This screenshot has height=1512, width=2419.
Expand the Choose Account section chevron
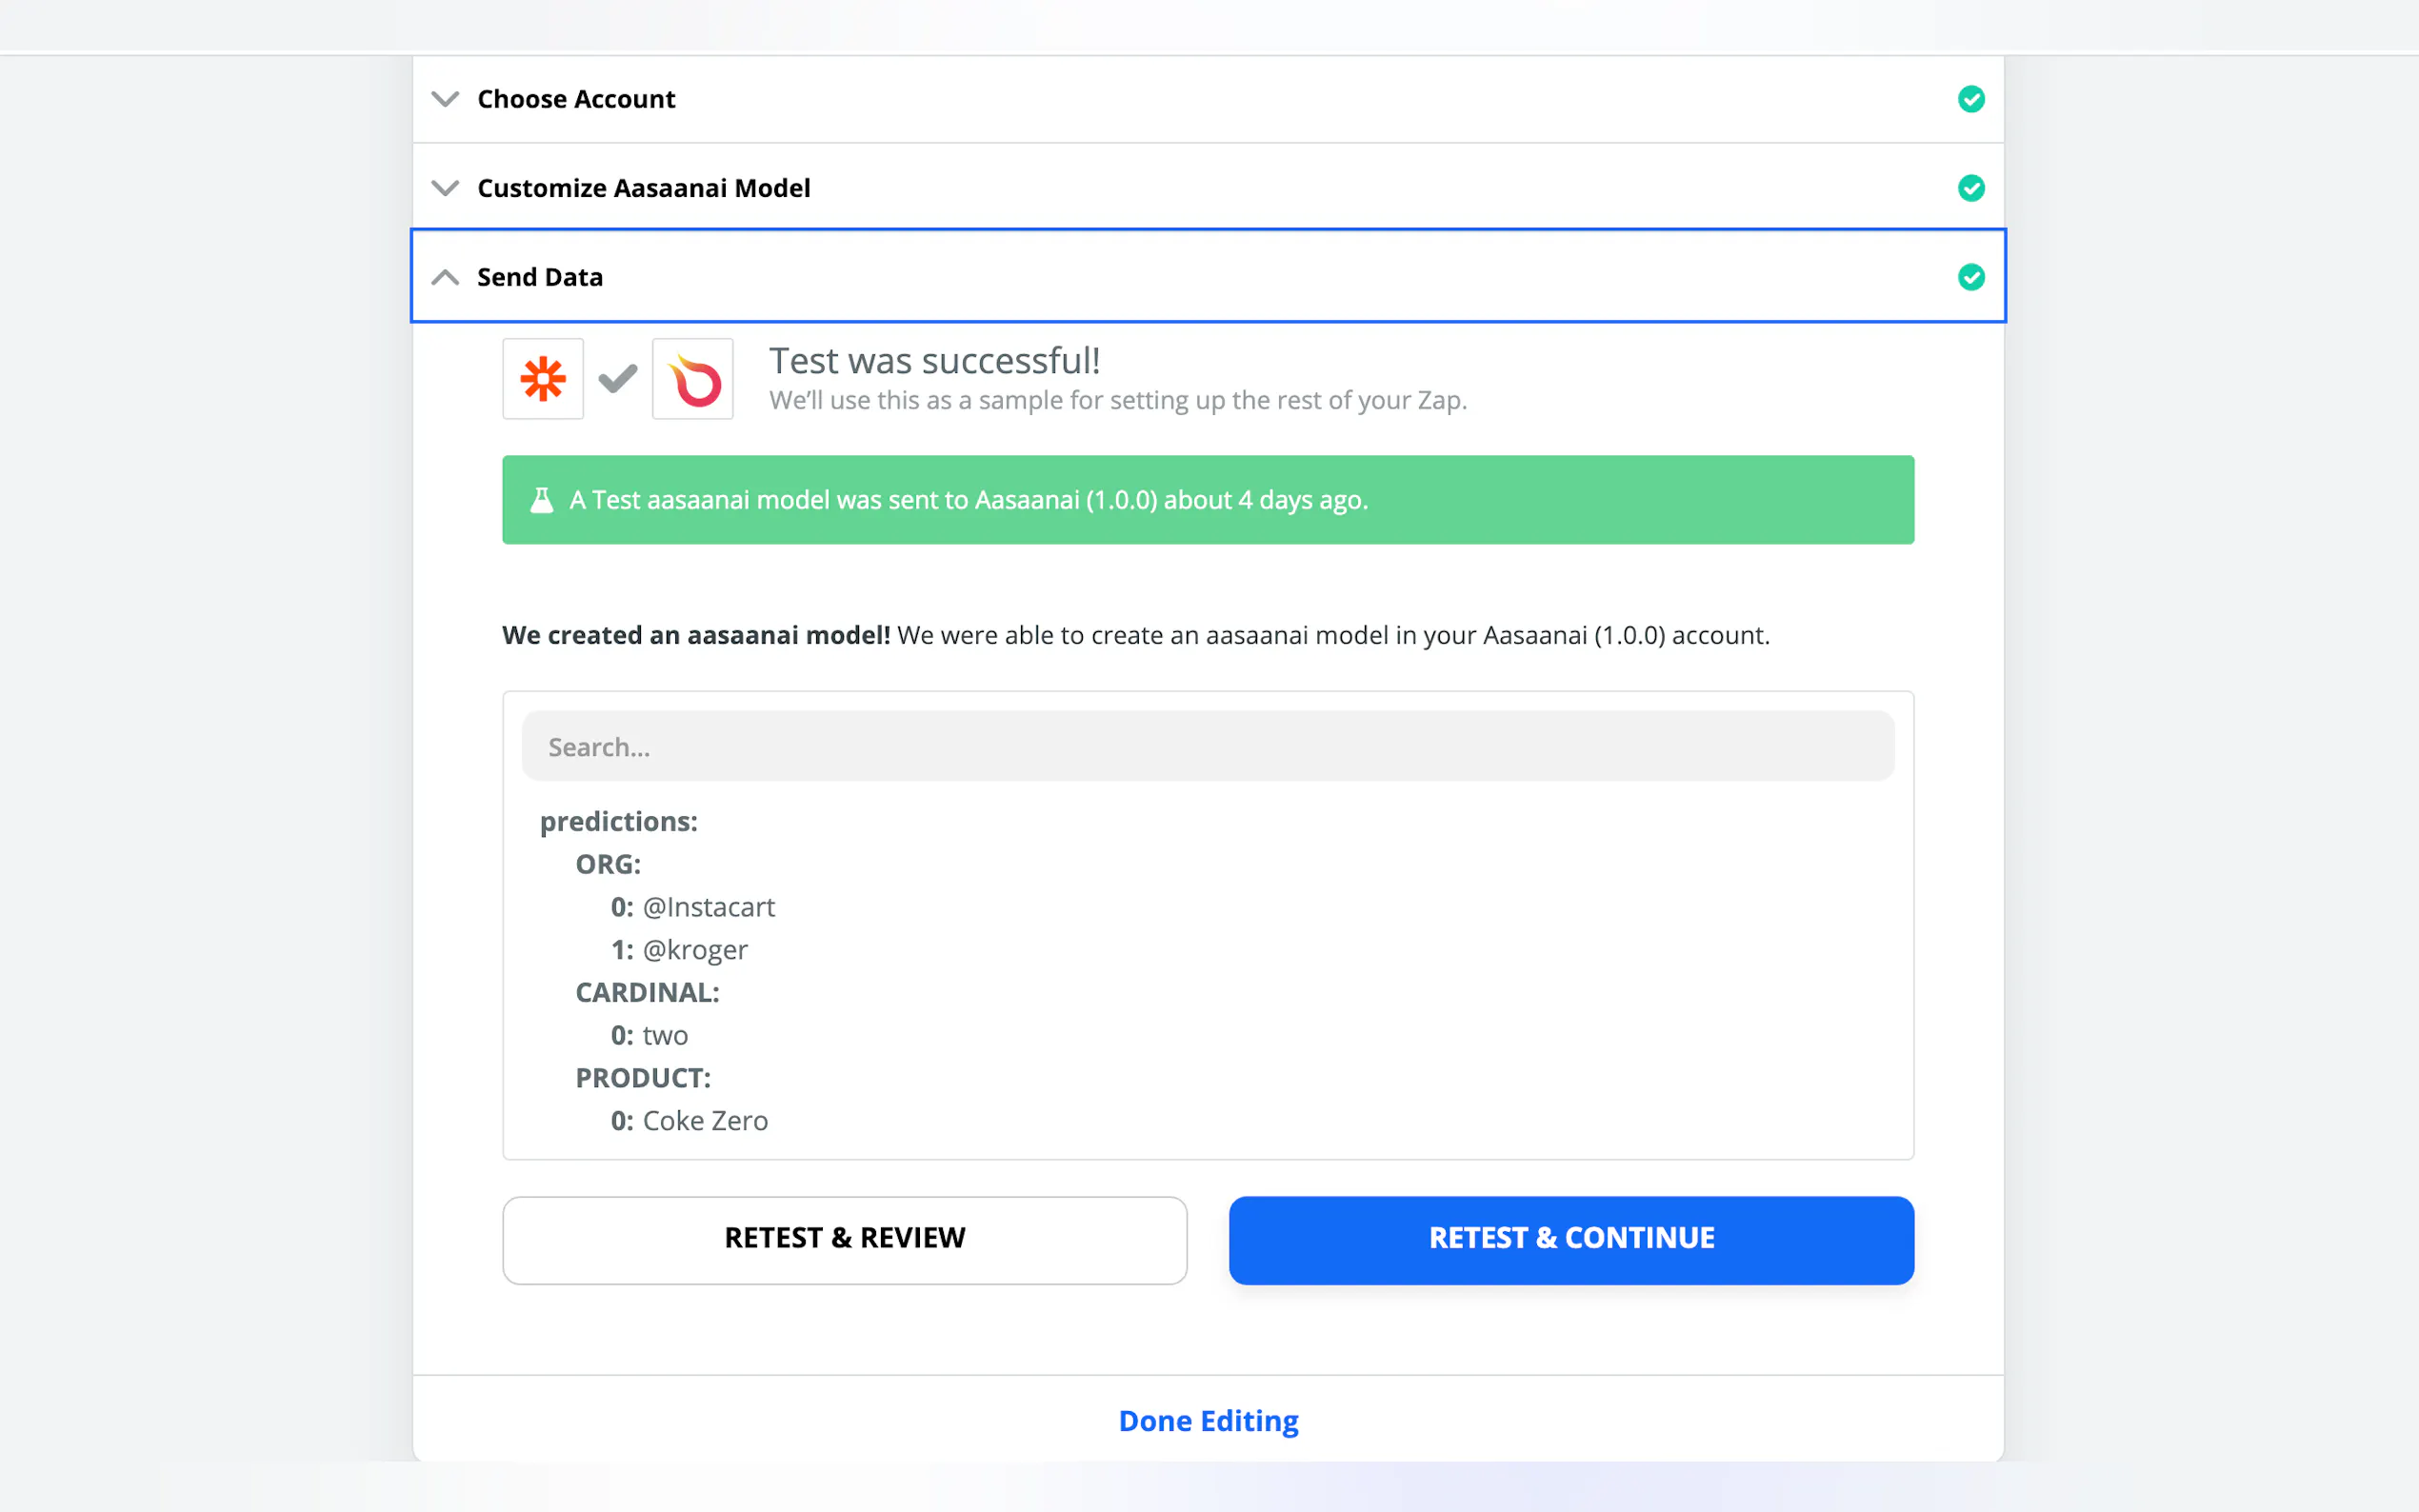click(x=445, y=99)
